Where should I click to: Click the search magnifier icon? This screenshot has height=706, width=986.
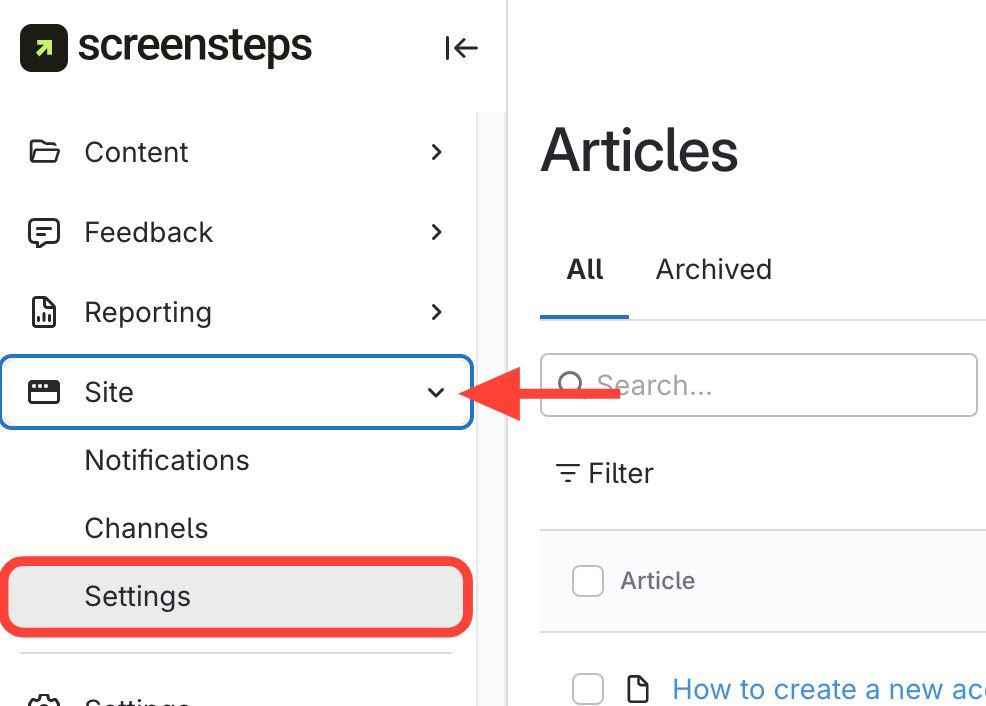pyautogui.click(x=571, y=385)
